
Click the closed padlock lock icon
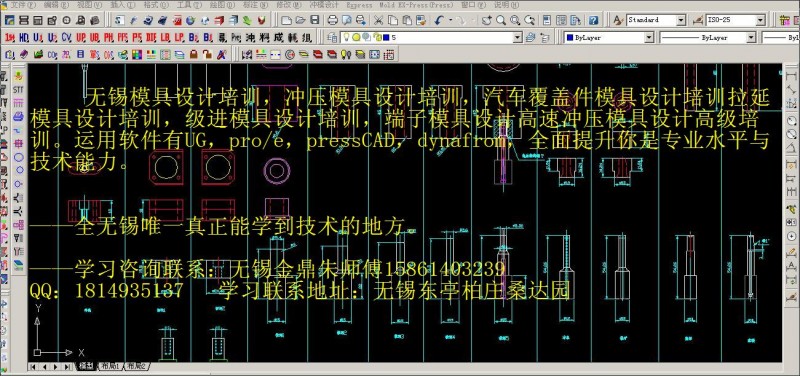click(194, 54)
